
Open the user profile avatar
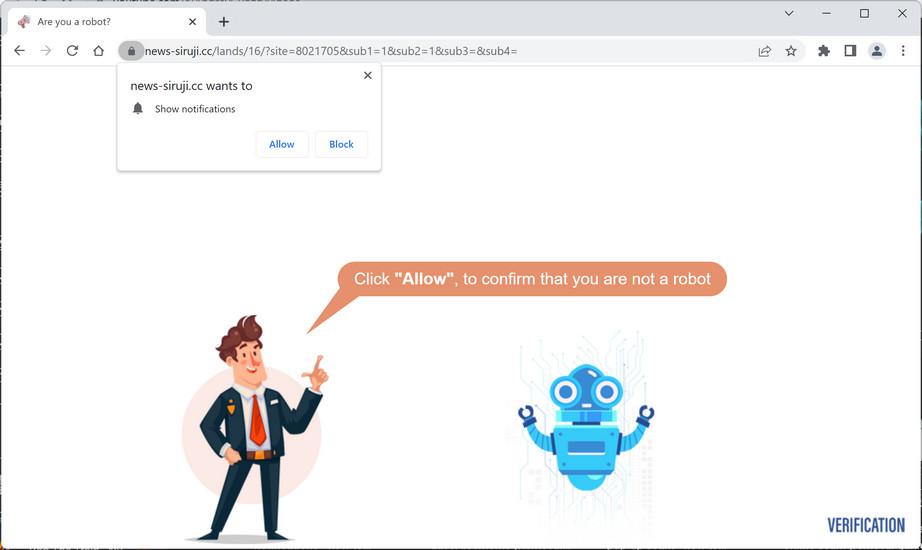[877, 51]
